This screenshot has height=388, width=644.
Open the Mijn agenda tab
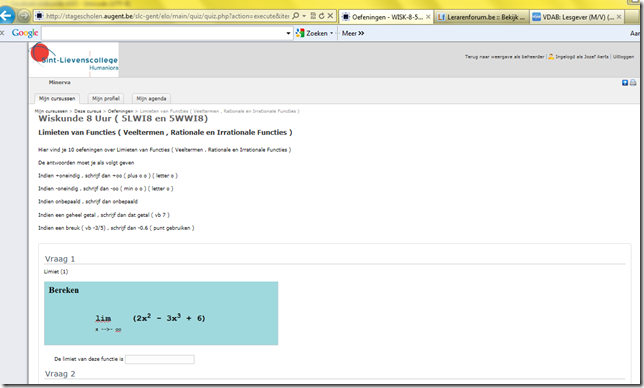click(151, 99)
